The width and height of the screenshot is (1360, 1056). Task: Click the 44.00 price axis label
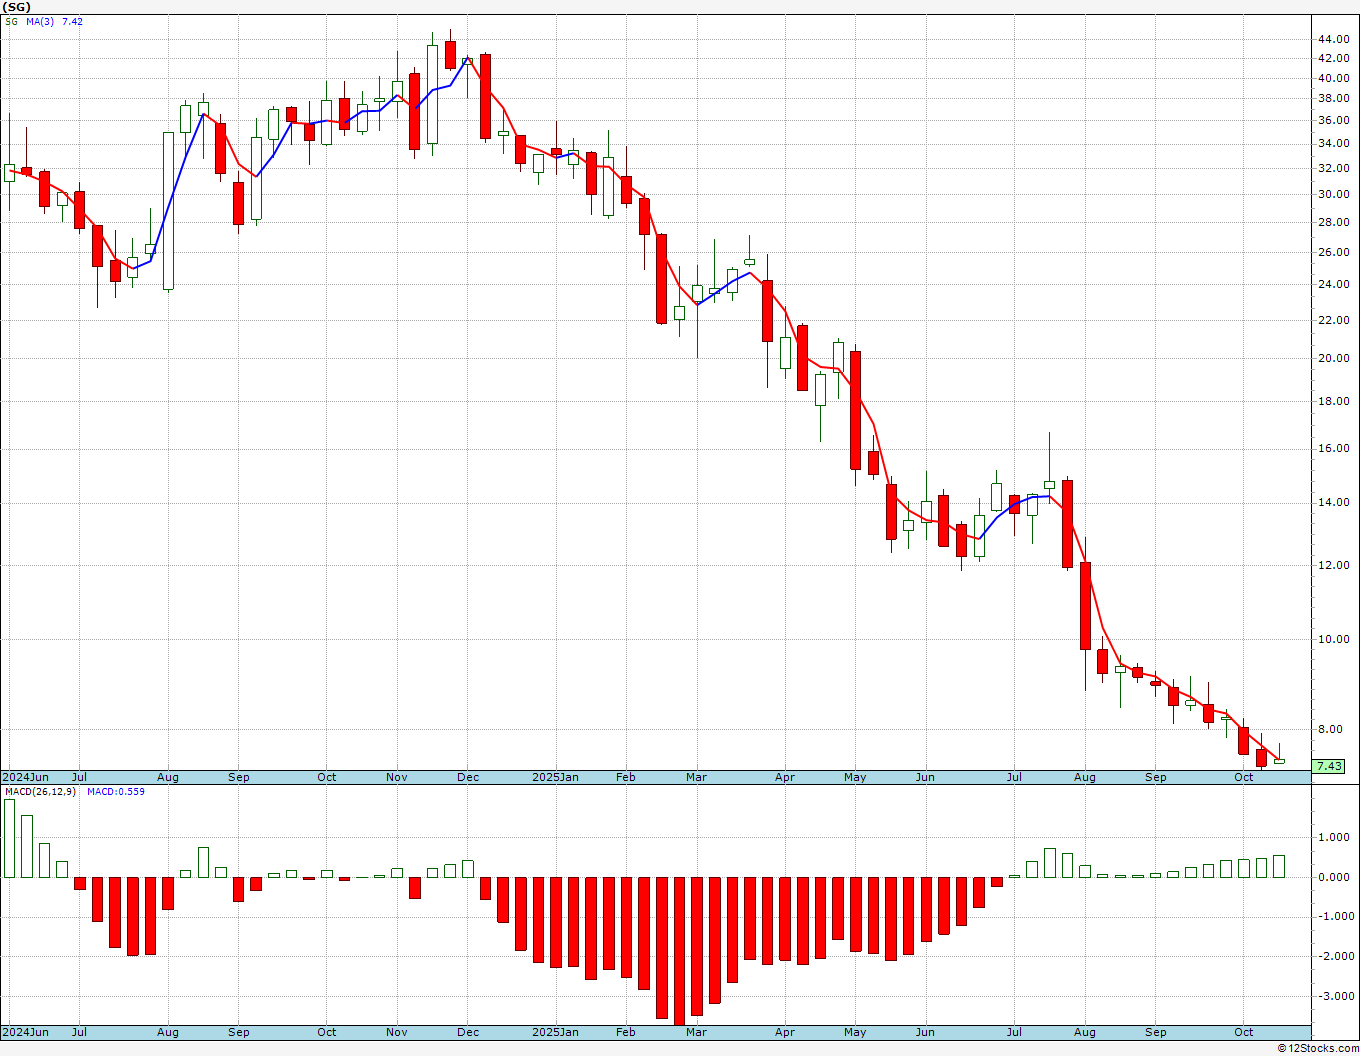(x=1333, y=39)
